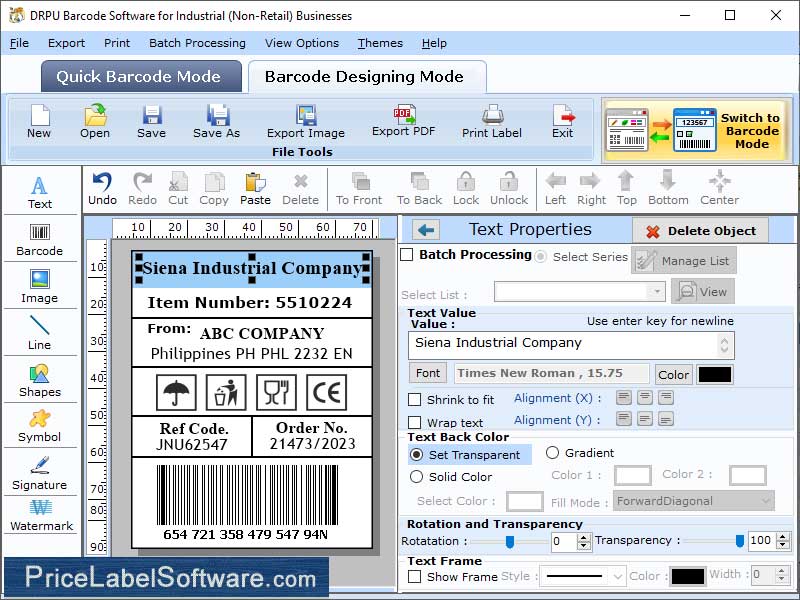Click the Delete Object button
Viewport: 800px width, 600px height.
701,231
